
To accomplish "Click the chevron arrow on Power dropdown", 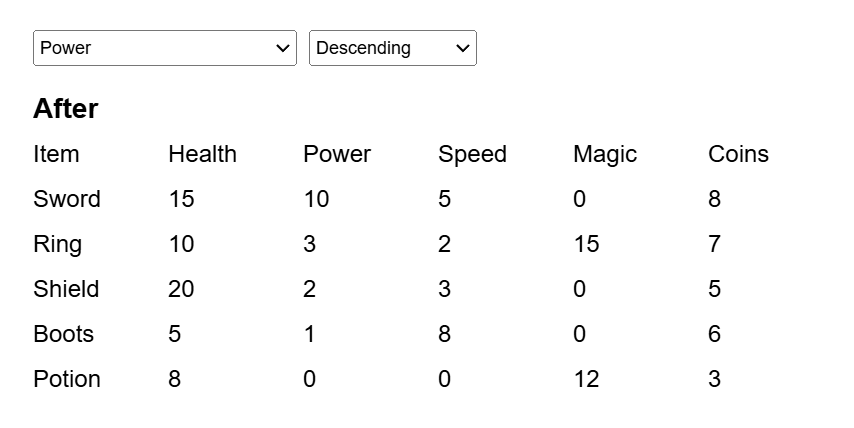I will [282, 48].
